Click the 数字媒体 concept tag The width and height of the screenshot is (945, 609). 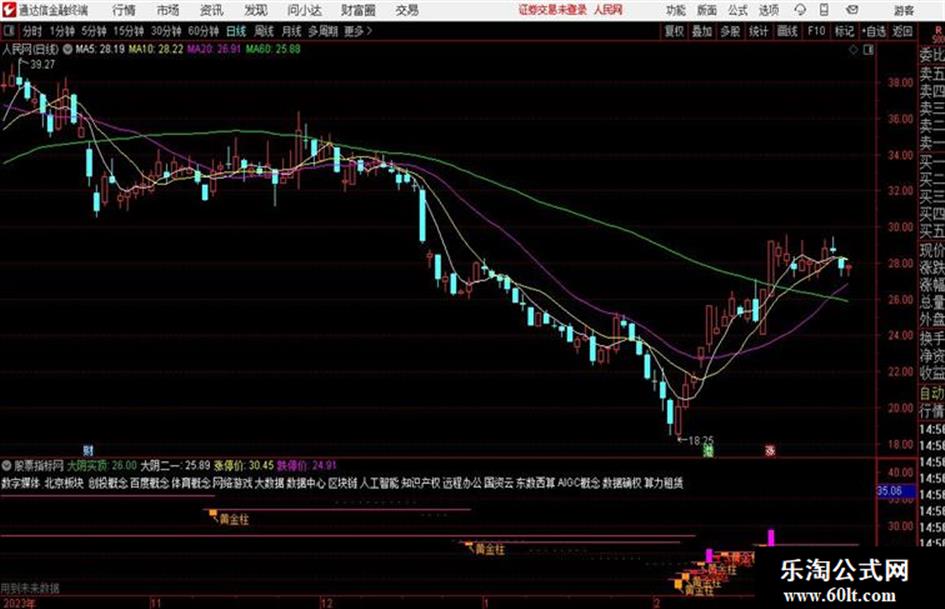(20, 483)
